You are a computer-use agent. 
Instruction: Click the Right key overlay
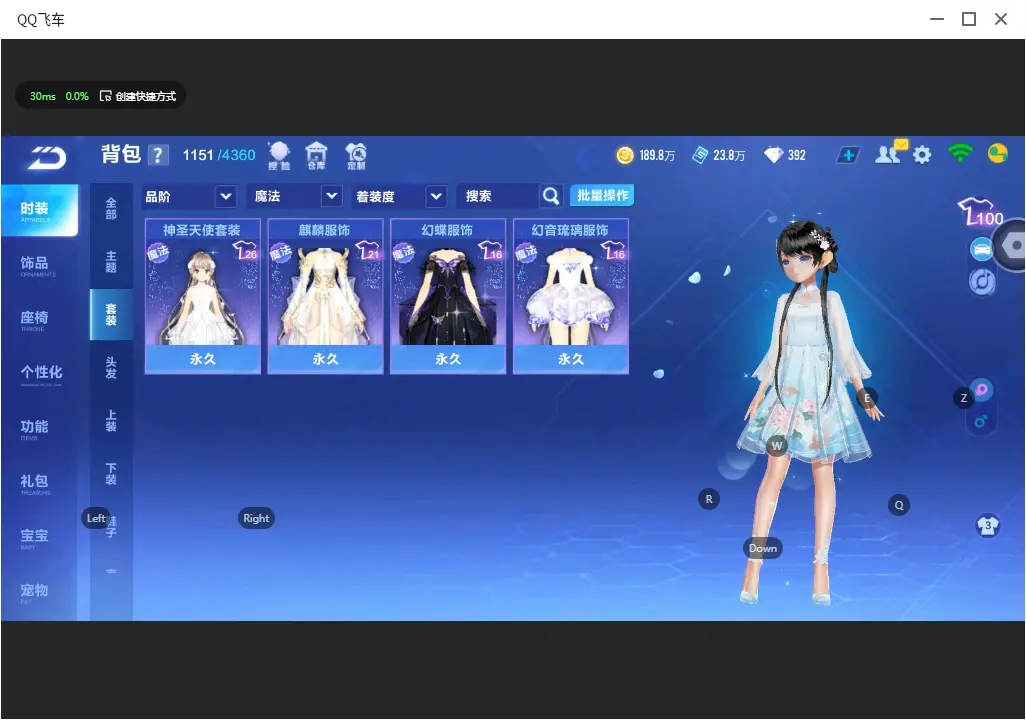click(256, 518)
